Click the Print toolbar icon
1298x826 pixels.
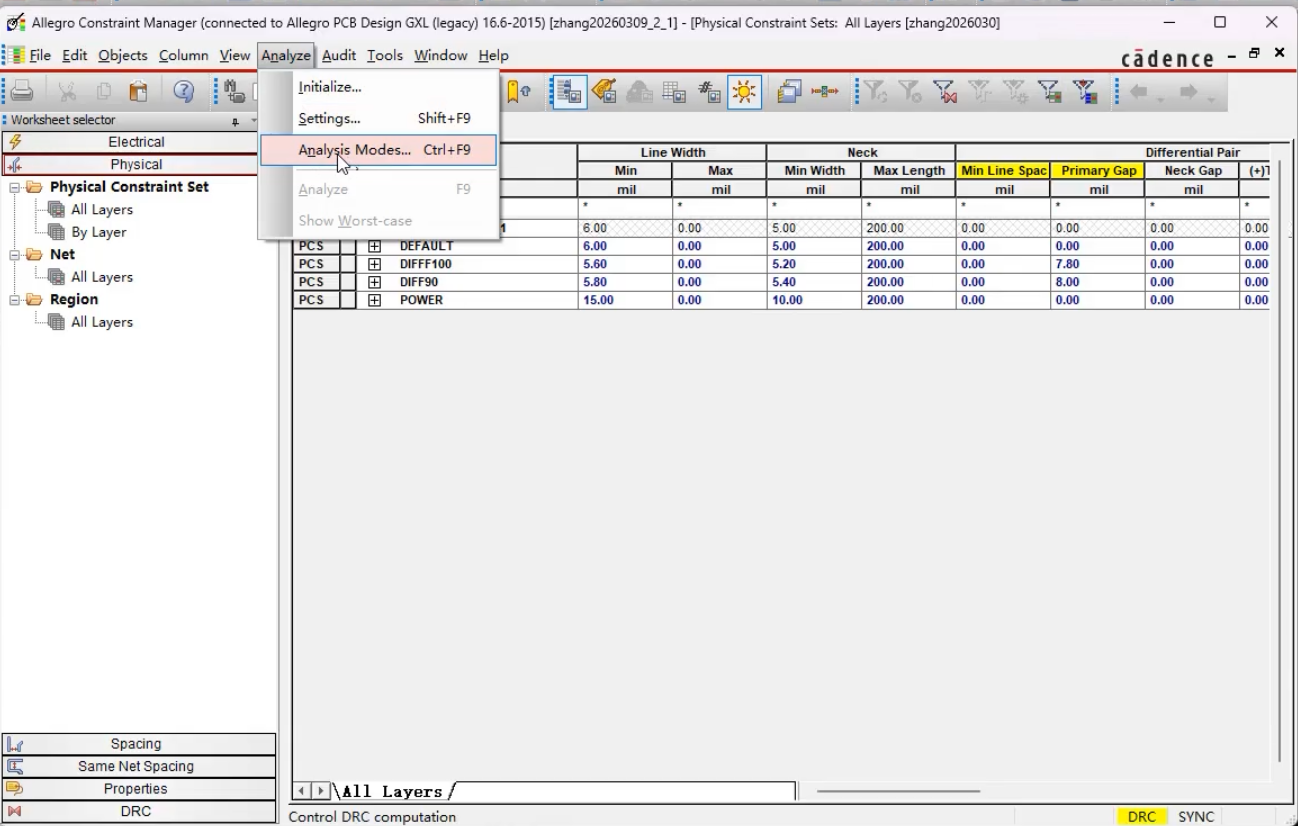click(x=22, y=92)
